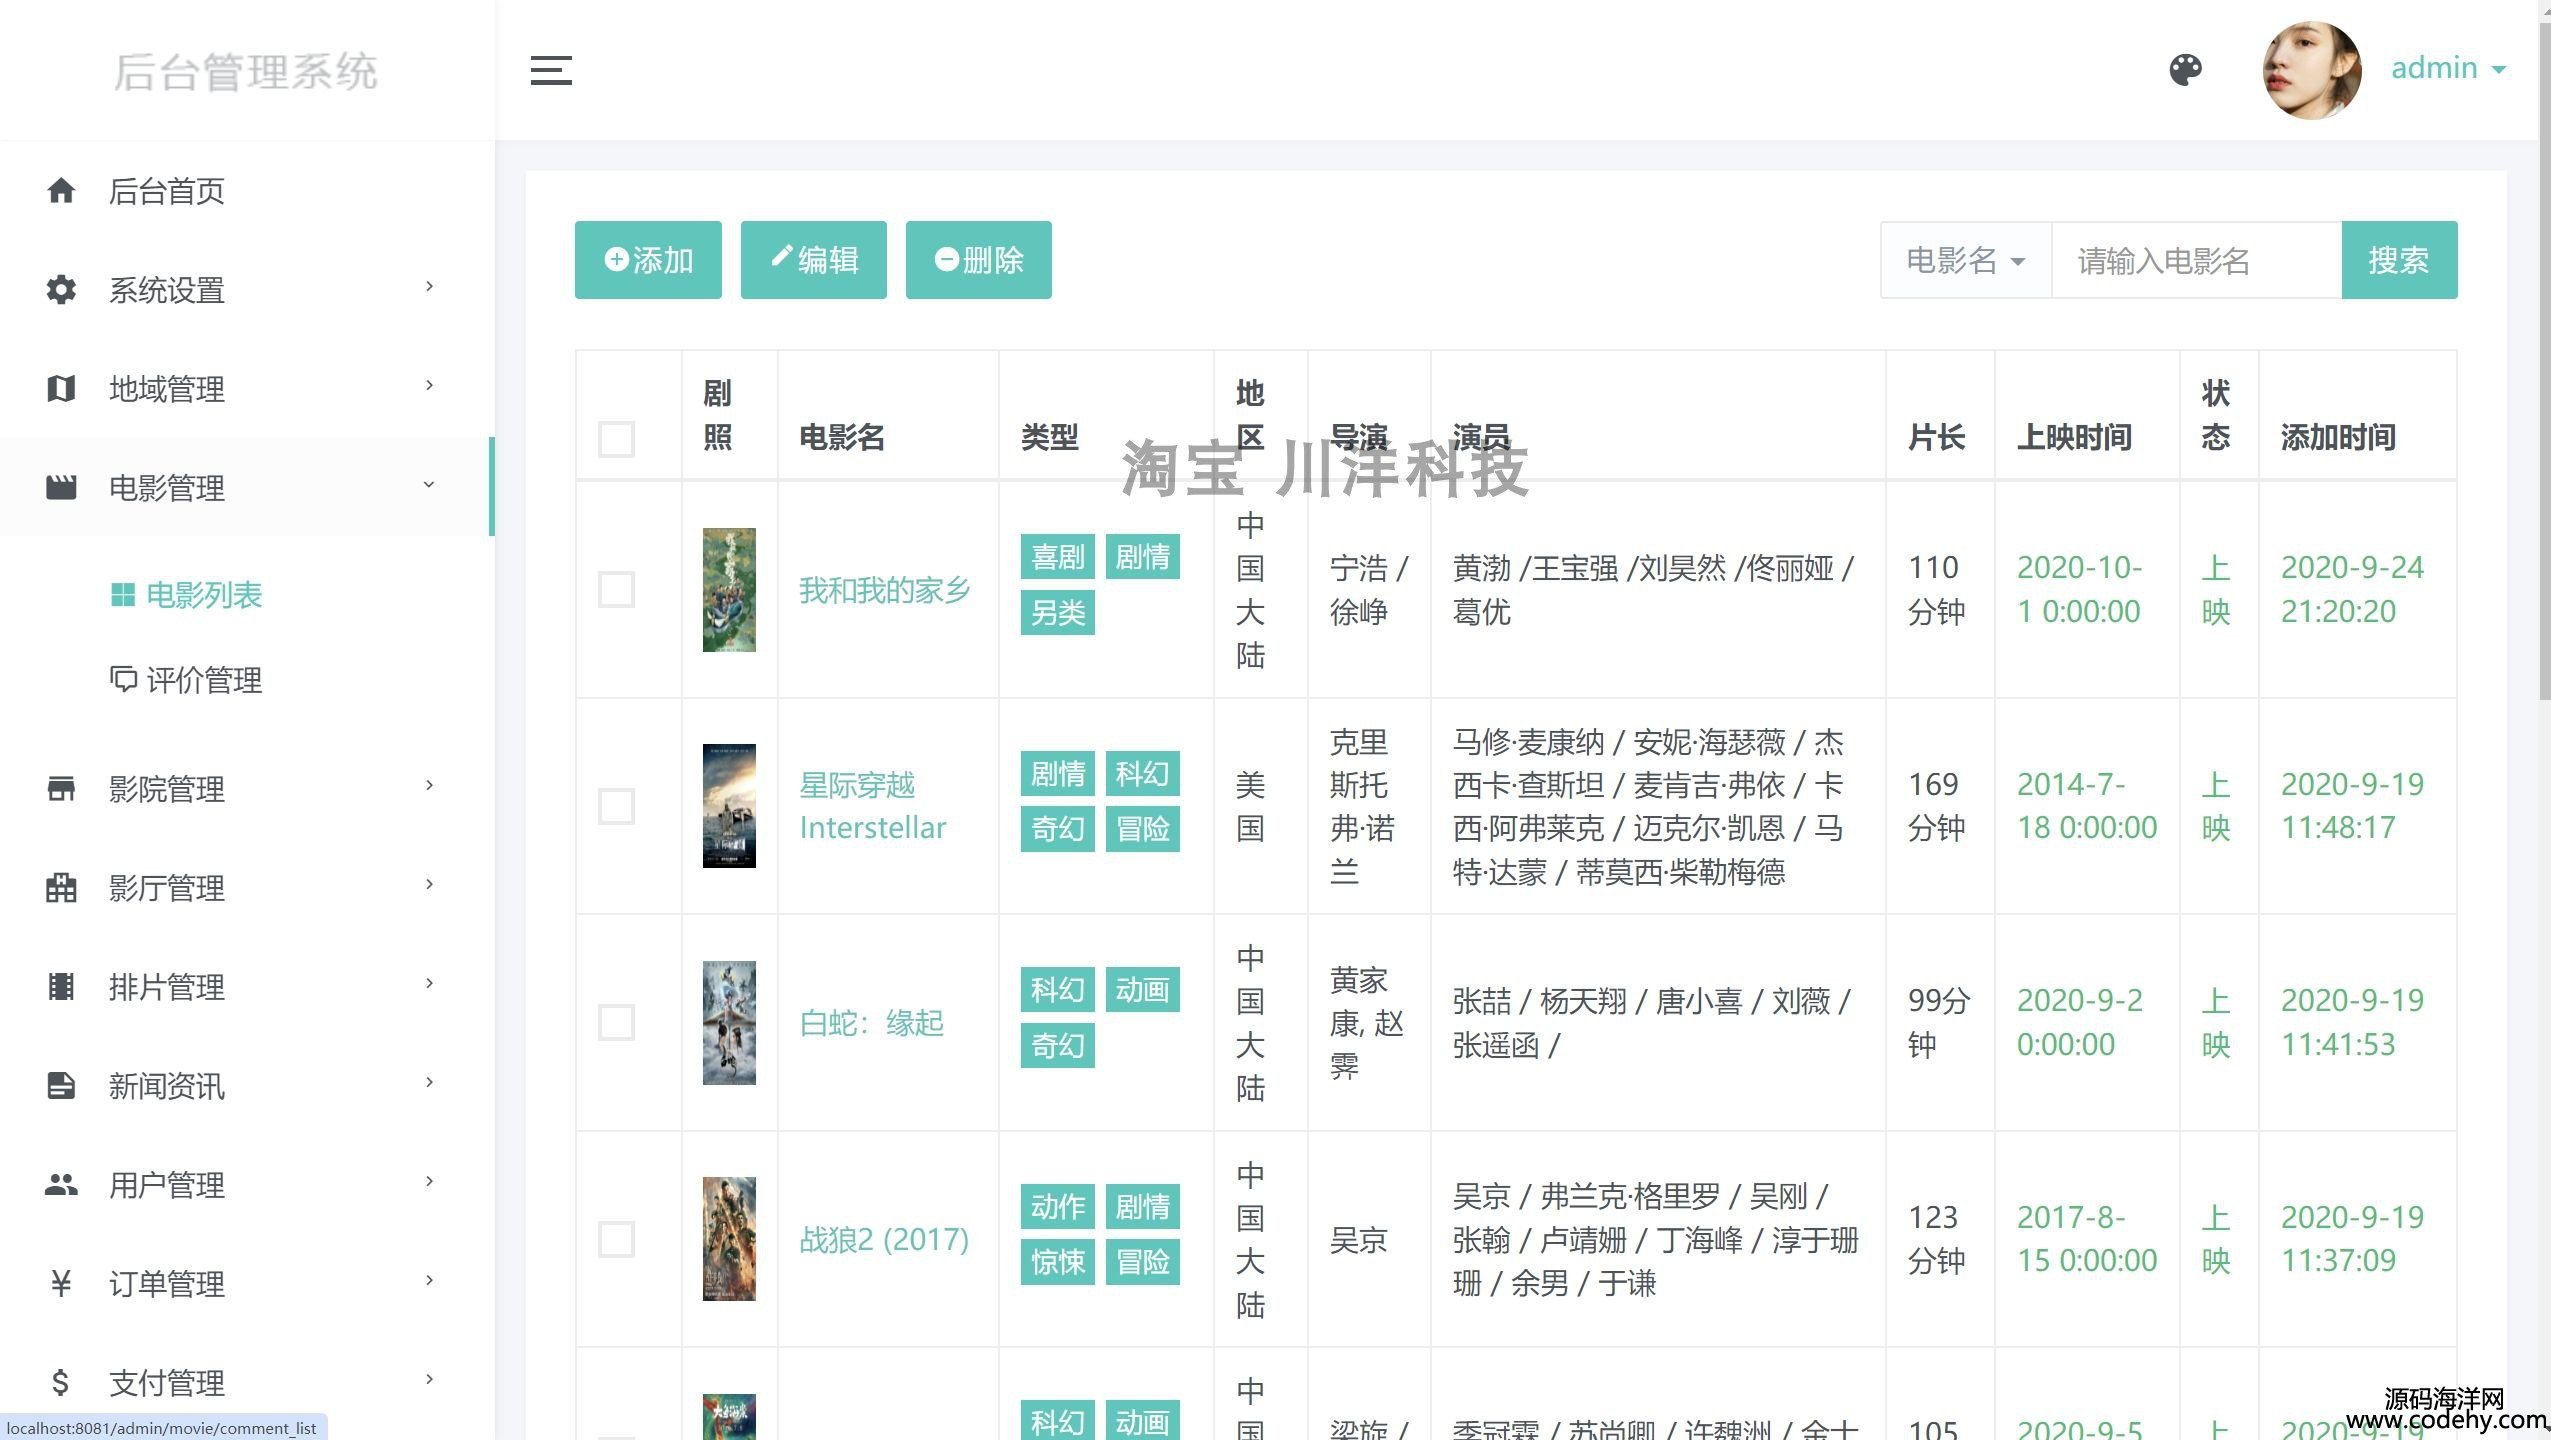Screen dimensions: 2551x1440
Task: Check the box for 我和我的家乡
Action: 616,590
